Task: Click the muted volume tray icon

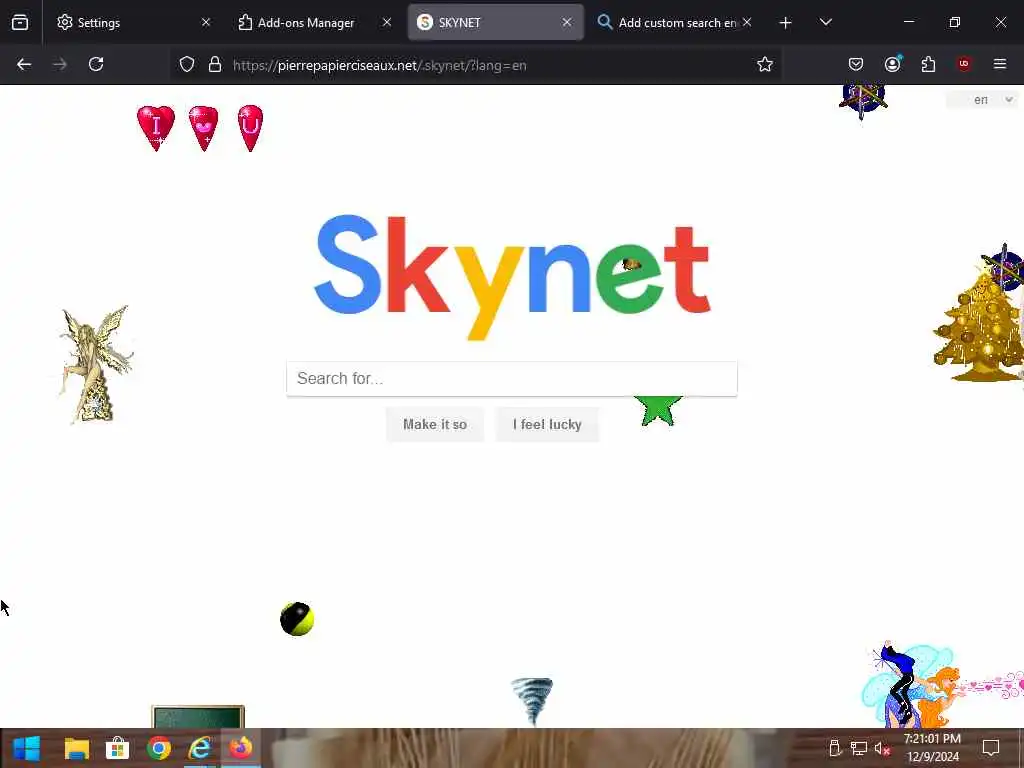Action: tap(882, 748)
